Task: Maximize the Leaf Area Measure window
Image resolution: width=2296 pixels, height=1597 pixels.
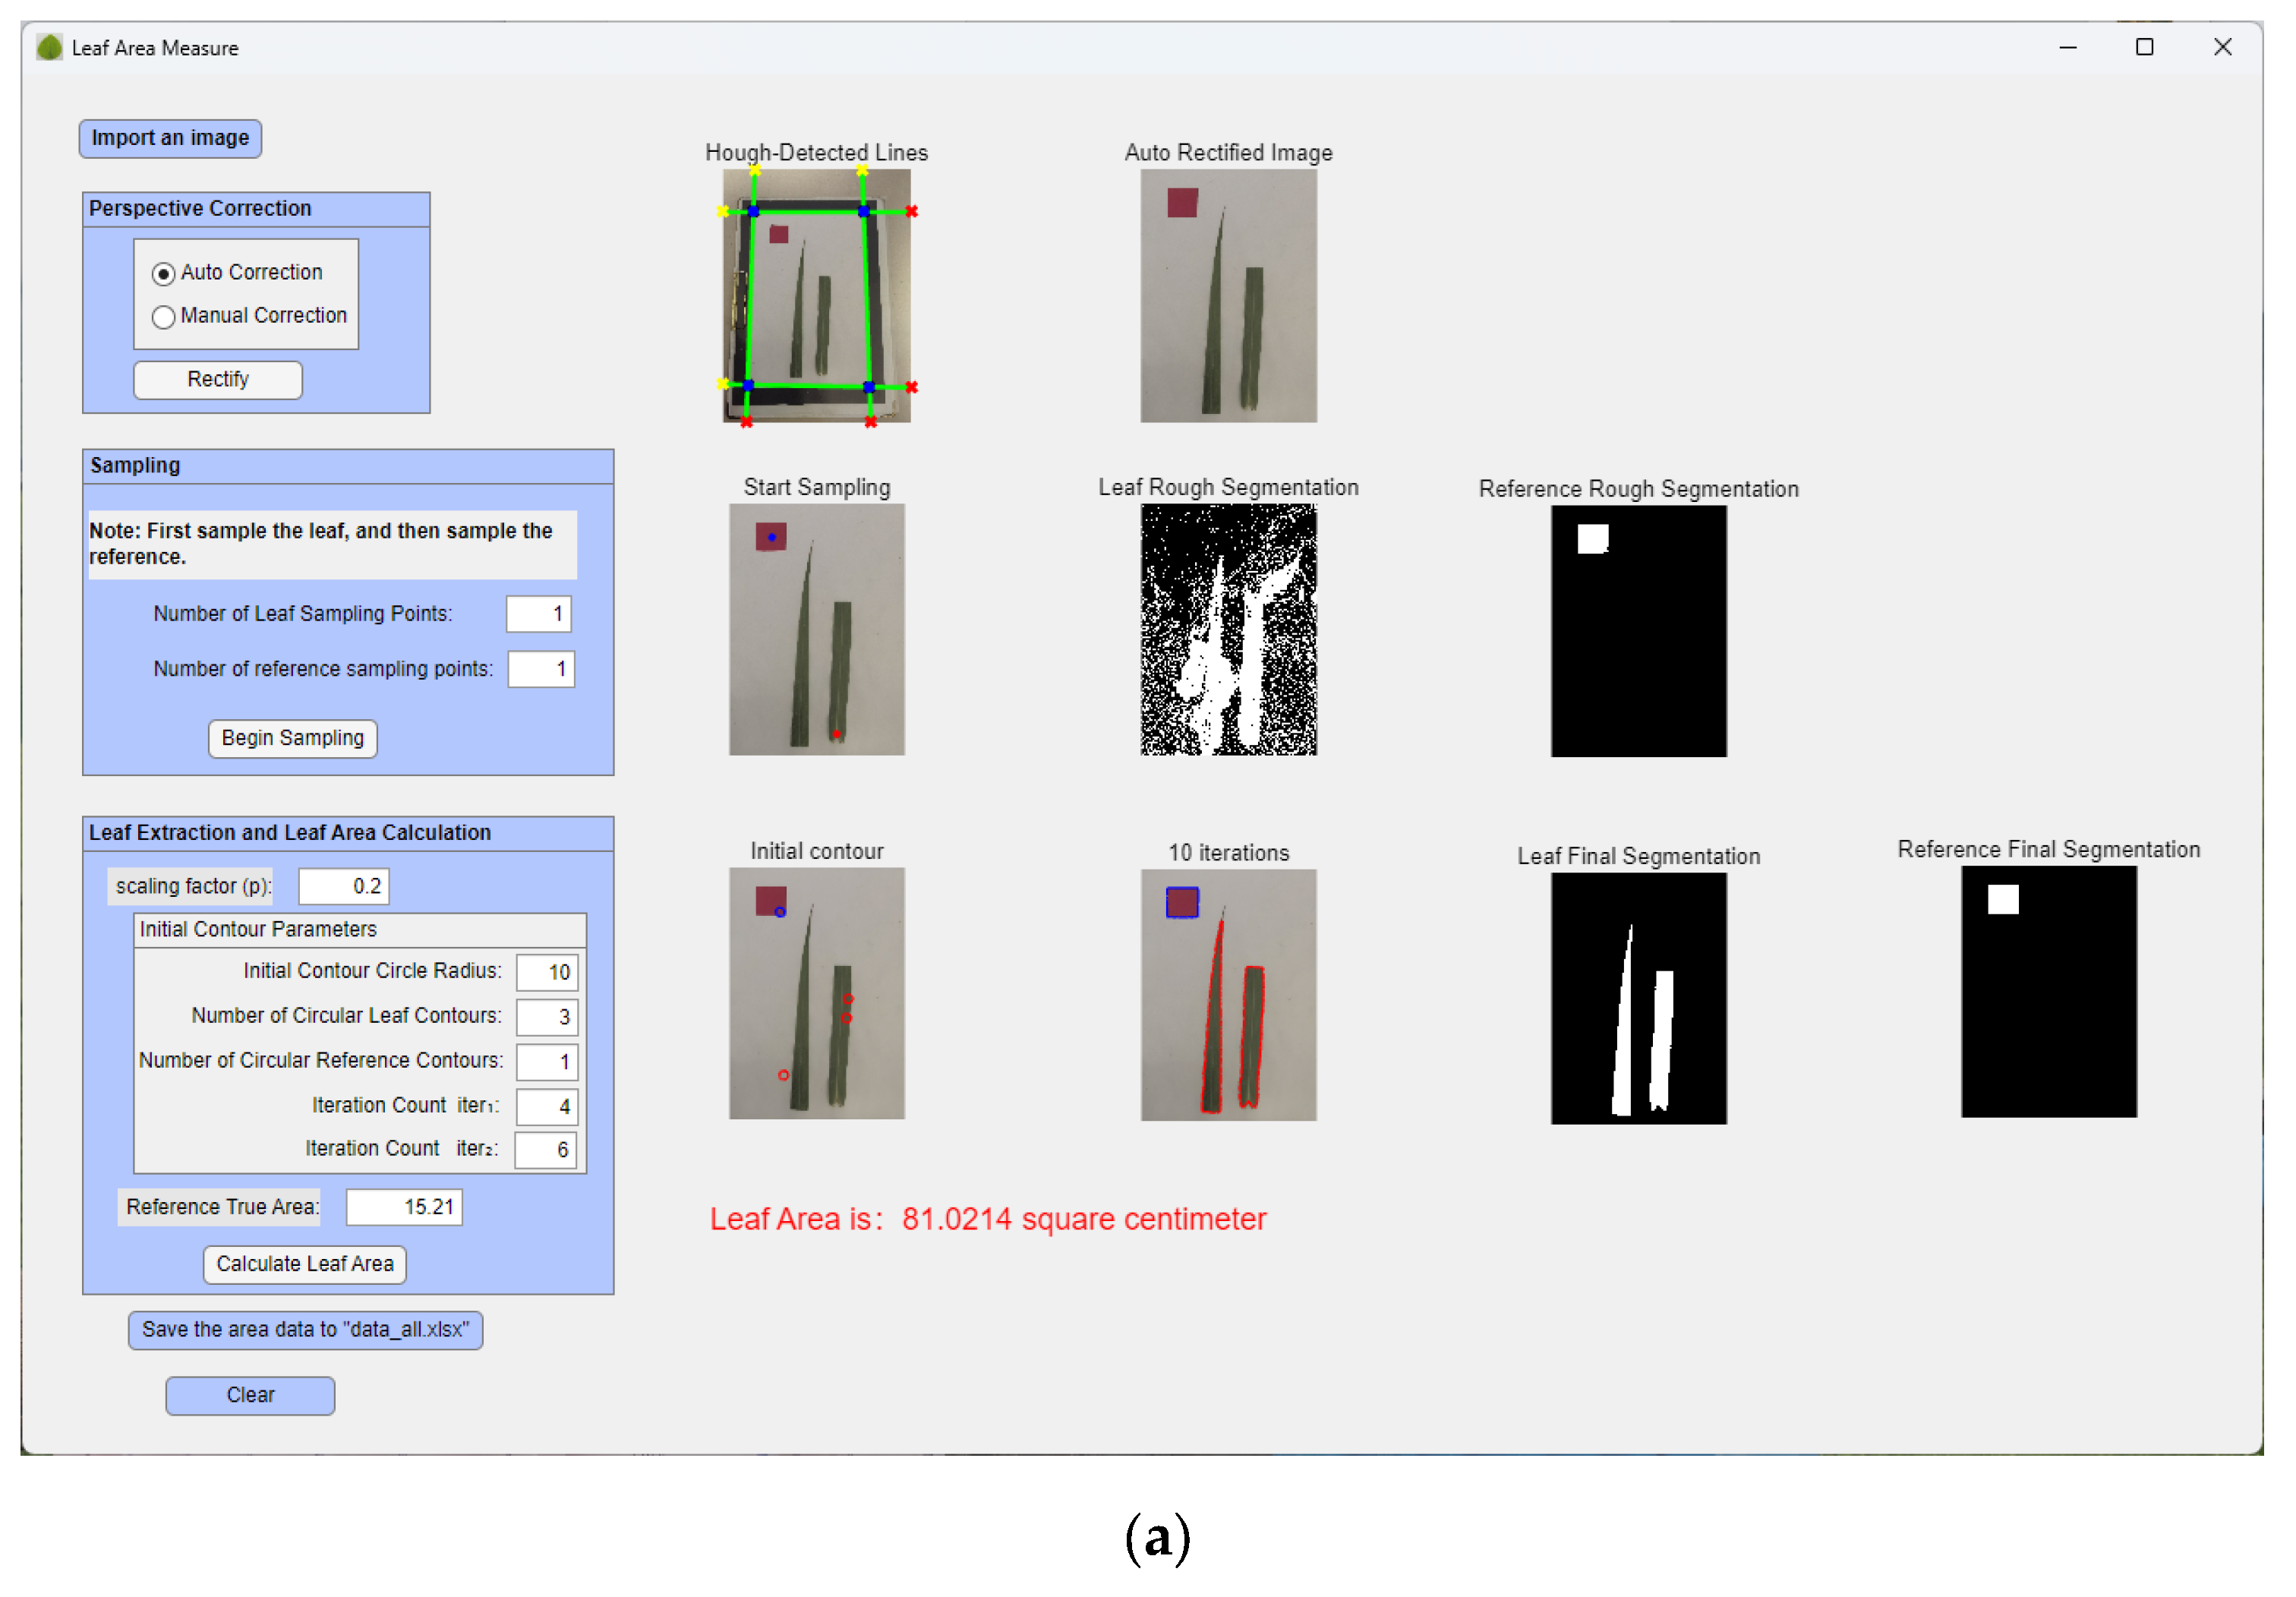Action: [x=2144, y=47]
